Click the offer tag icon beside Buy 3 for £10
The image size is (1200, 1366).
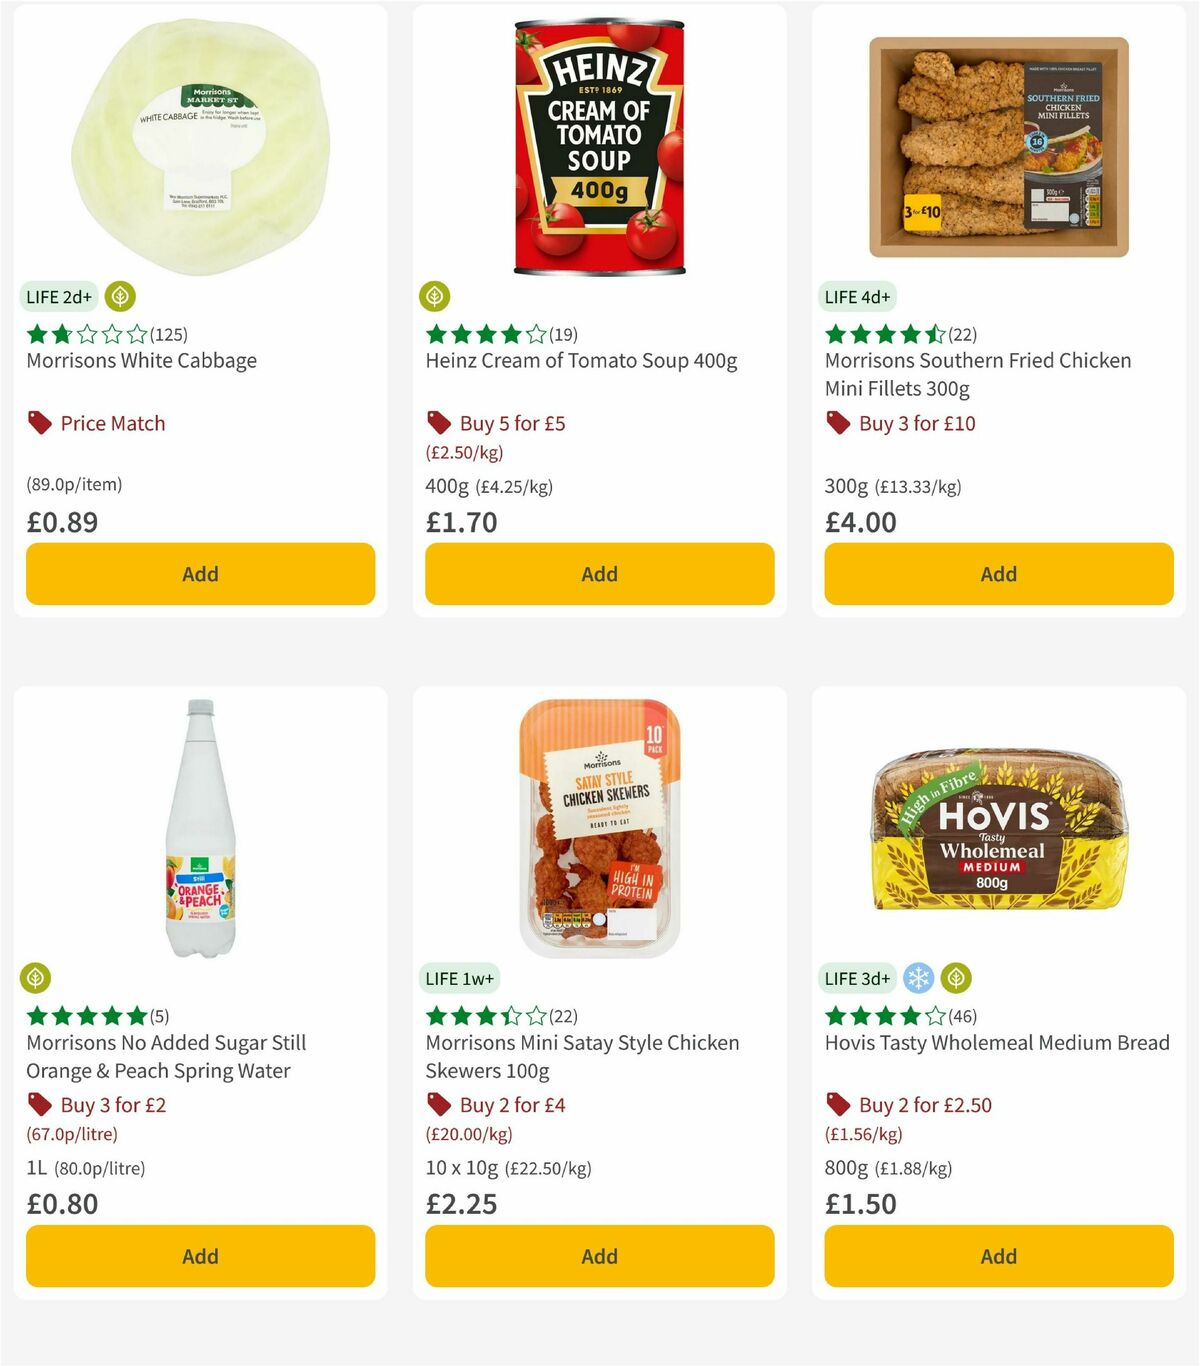(x=836, y=423)
